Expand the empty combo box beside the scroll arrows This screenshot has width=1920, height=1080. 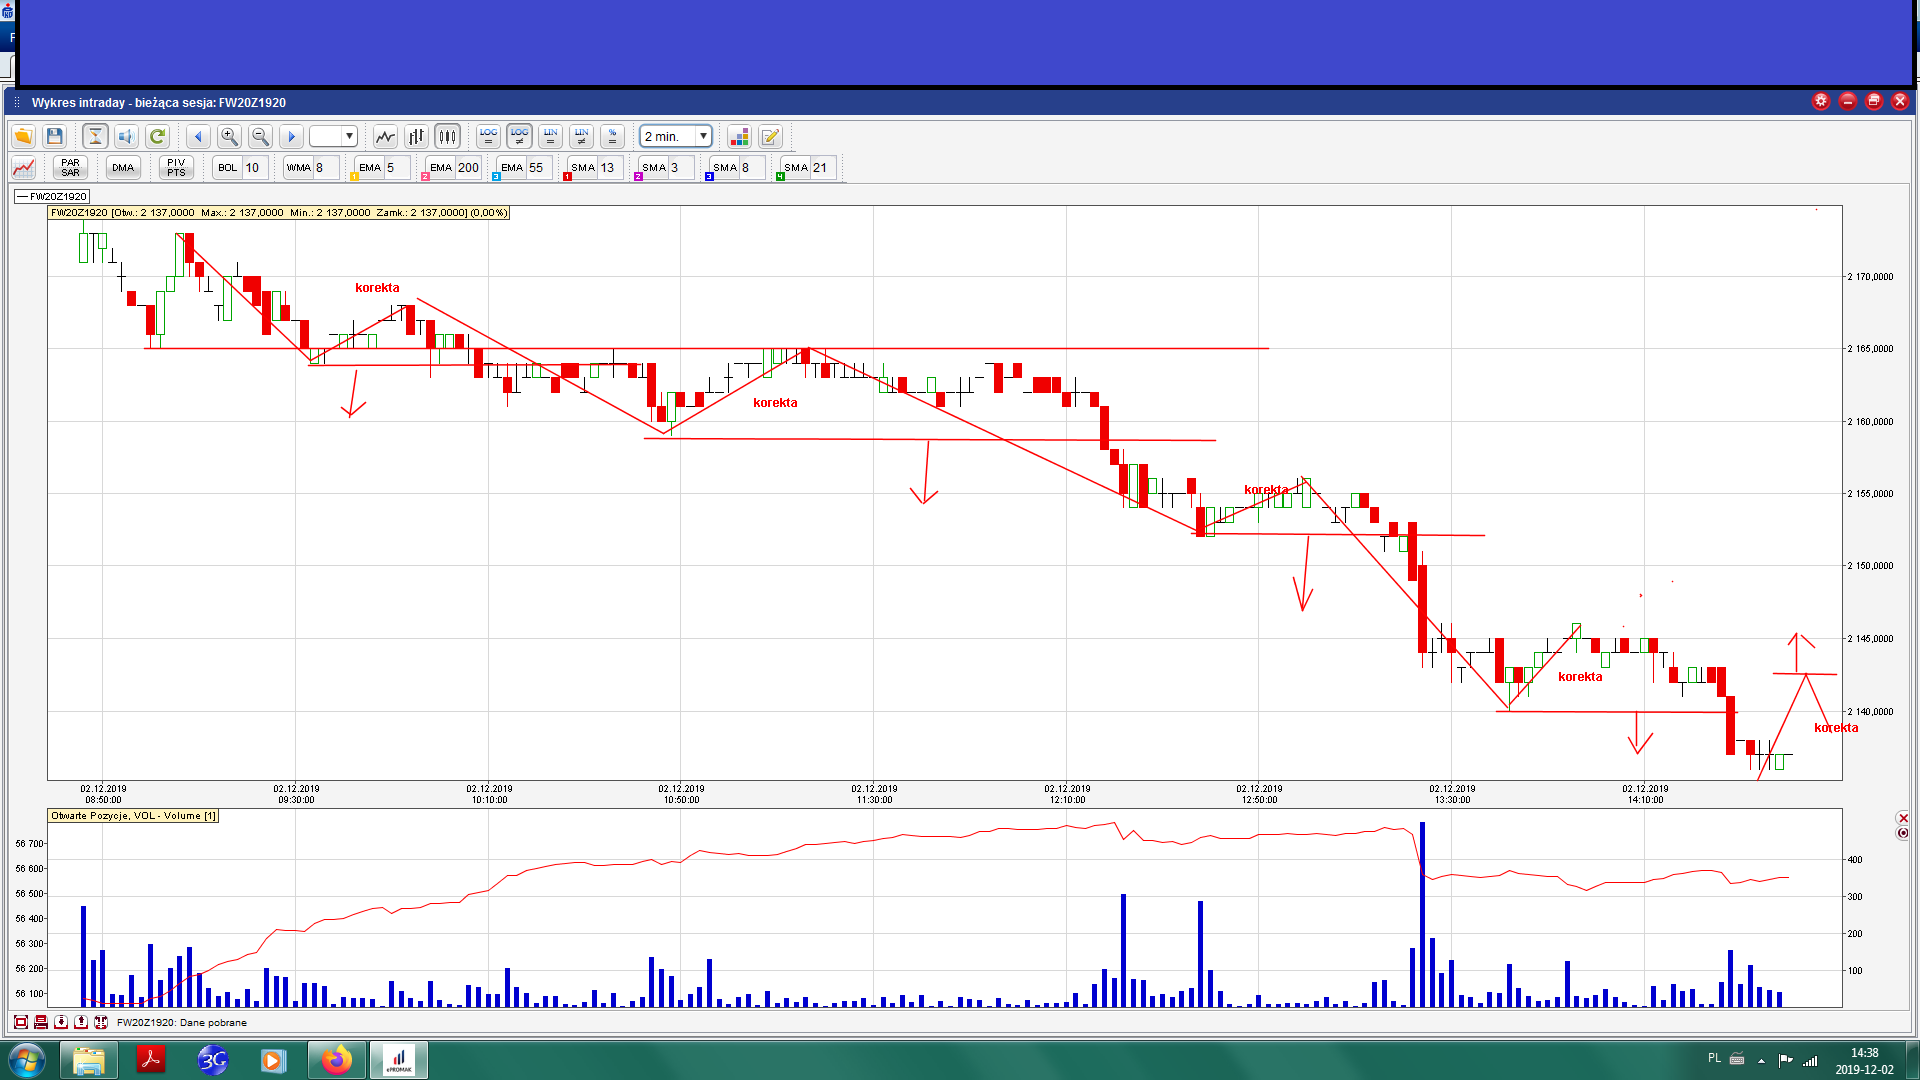(349, 136)
